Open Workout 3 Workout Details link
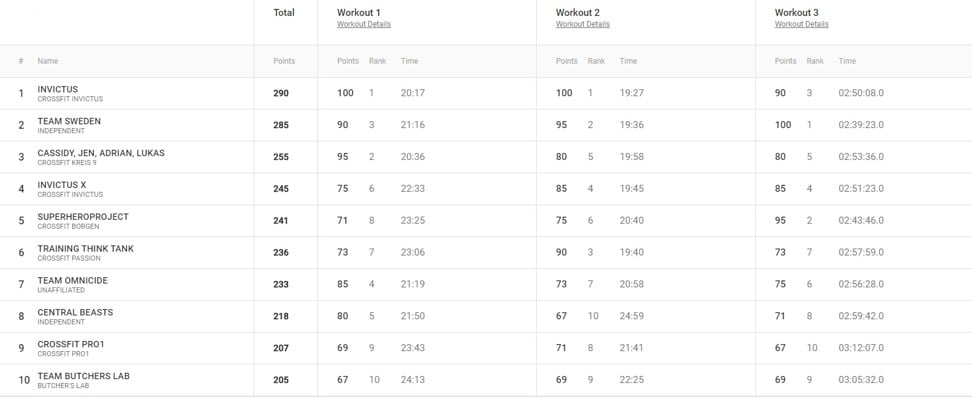This screenshot has height=397, width=972. [x=802, y=24]
